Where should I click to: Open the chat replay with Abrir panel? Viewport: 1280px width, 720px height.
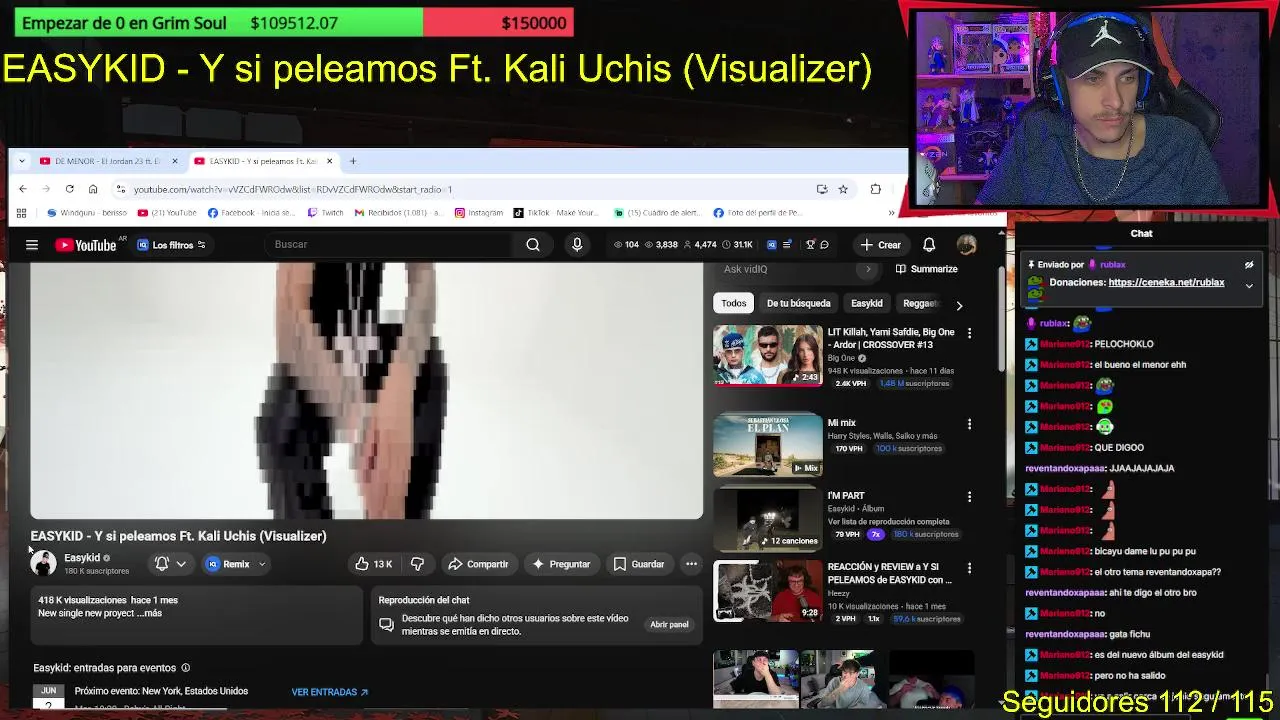click(x=669, y=624)
